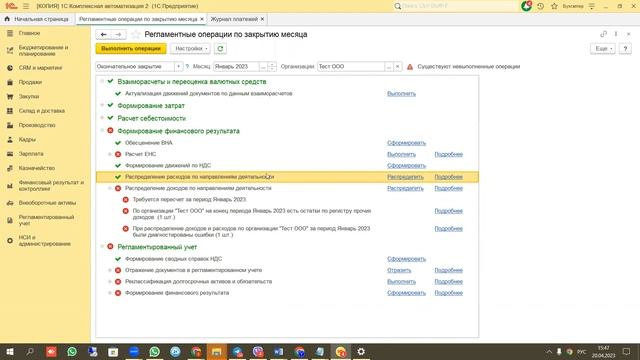Open month selection button for Январь 2023
The image size is (640, 360).
(x=263, y=67)
